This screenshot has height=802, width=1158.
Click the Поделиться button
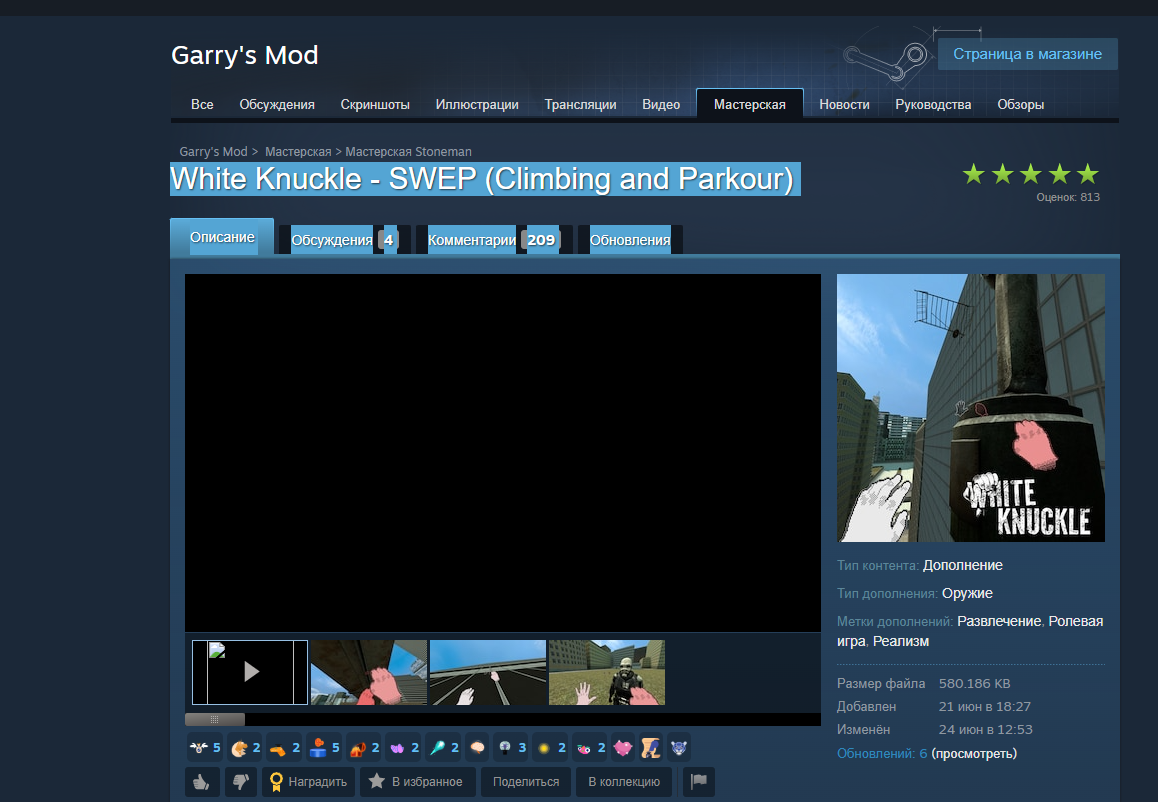click(526, 781)
